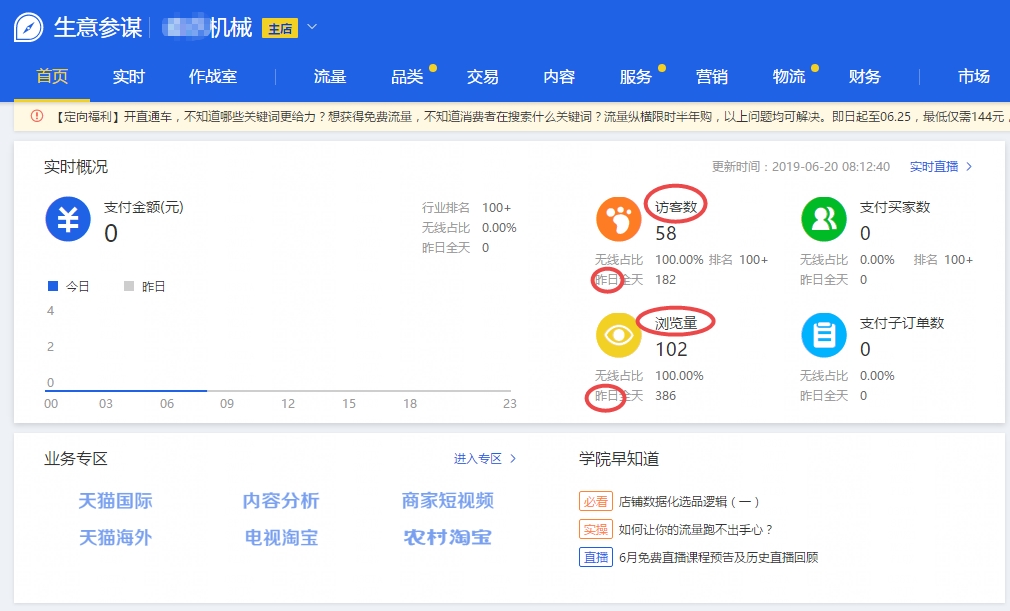Switch to the 服务 tab
This screenshot has width=1010, height=611.
pyautogui.click(x=636, y=77)
